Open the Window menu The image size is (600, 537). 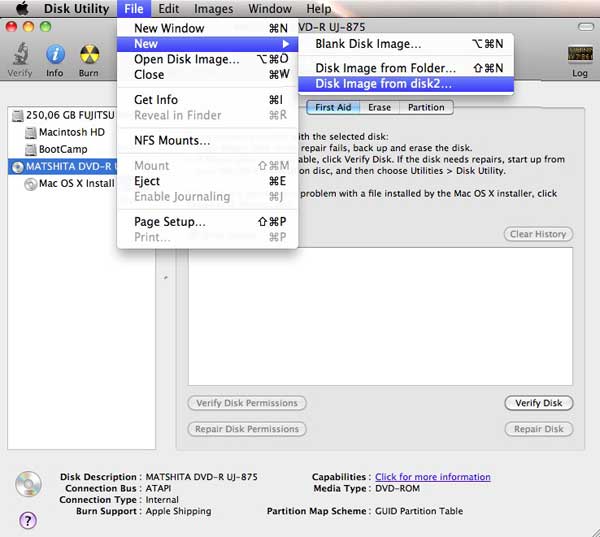click(x=270, y=8)
